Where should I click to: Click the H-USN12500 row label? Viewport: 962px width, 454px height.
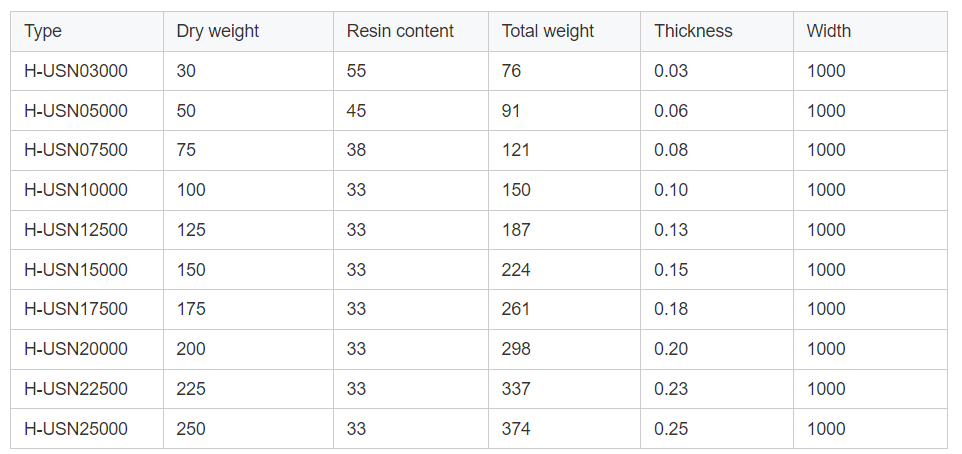[x=76, y=230]
